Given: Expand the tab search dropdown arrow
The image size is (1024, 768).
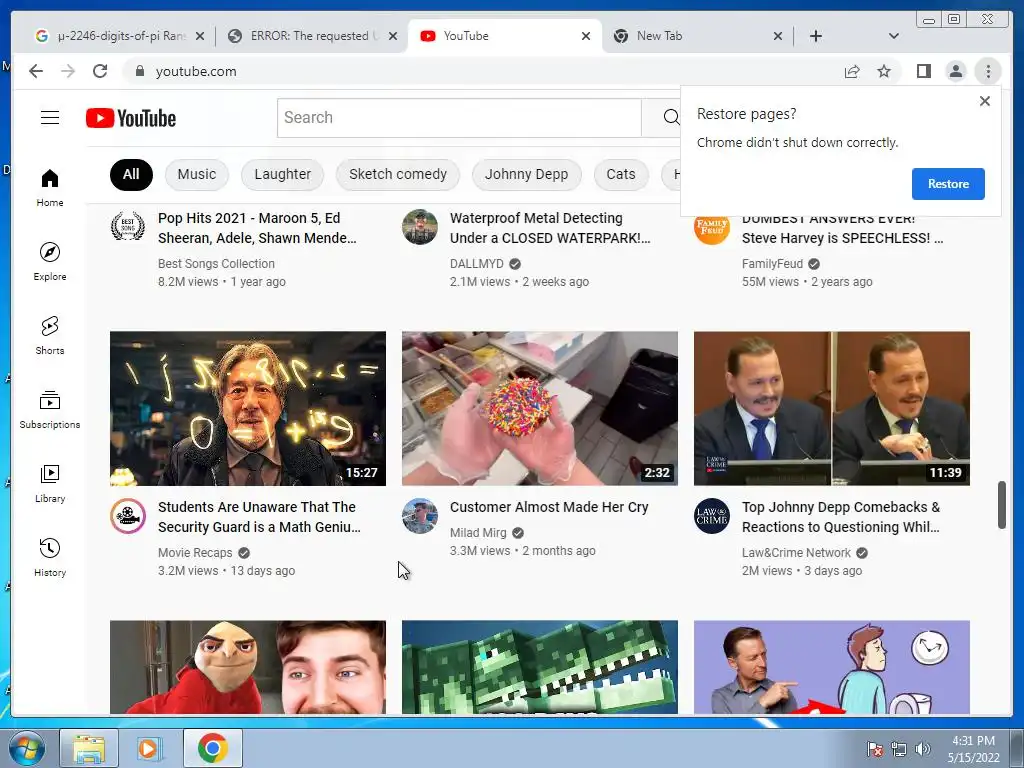Looking at the screenshot, I should coord(893,36).
